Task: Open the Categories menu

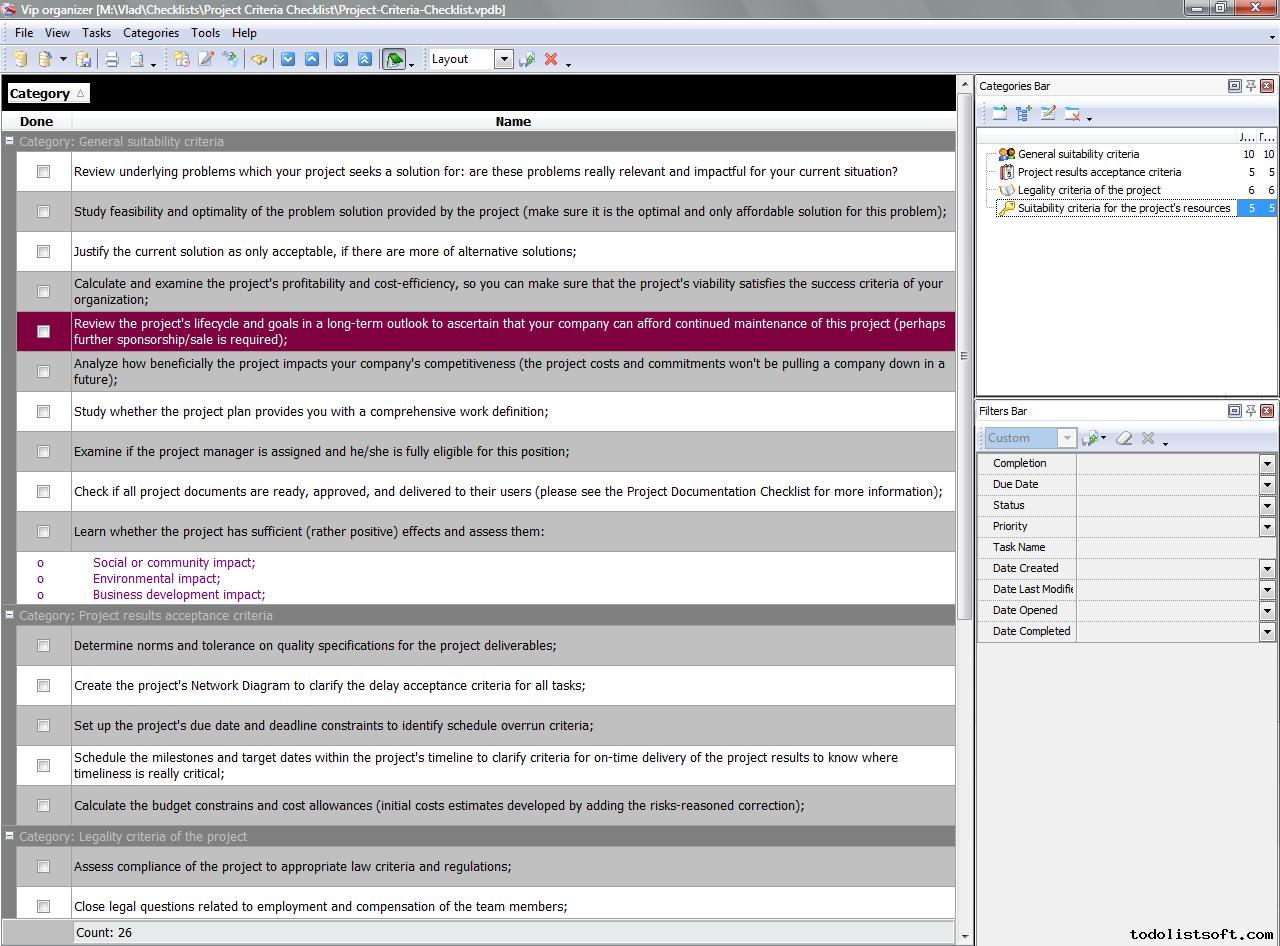Action: tap(150, 33)
